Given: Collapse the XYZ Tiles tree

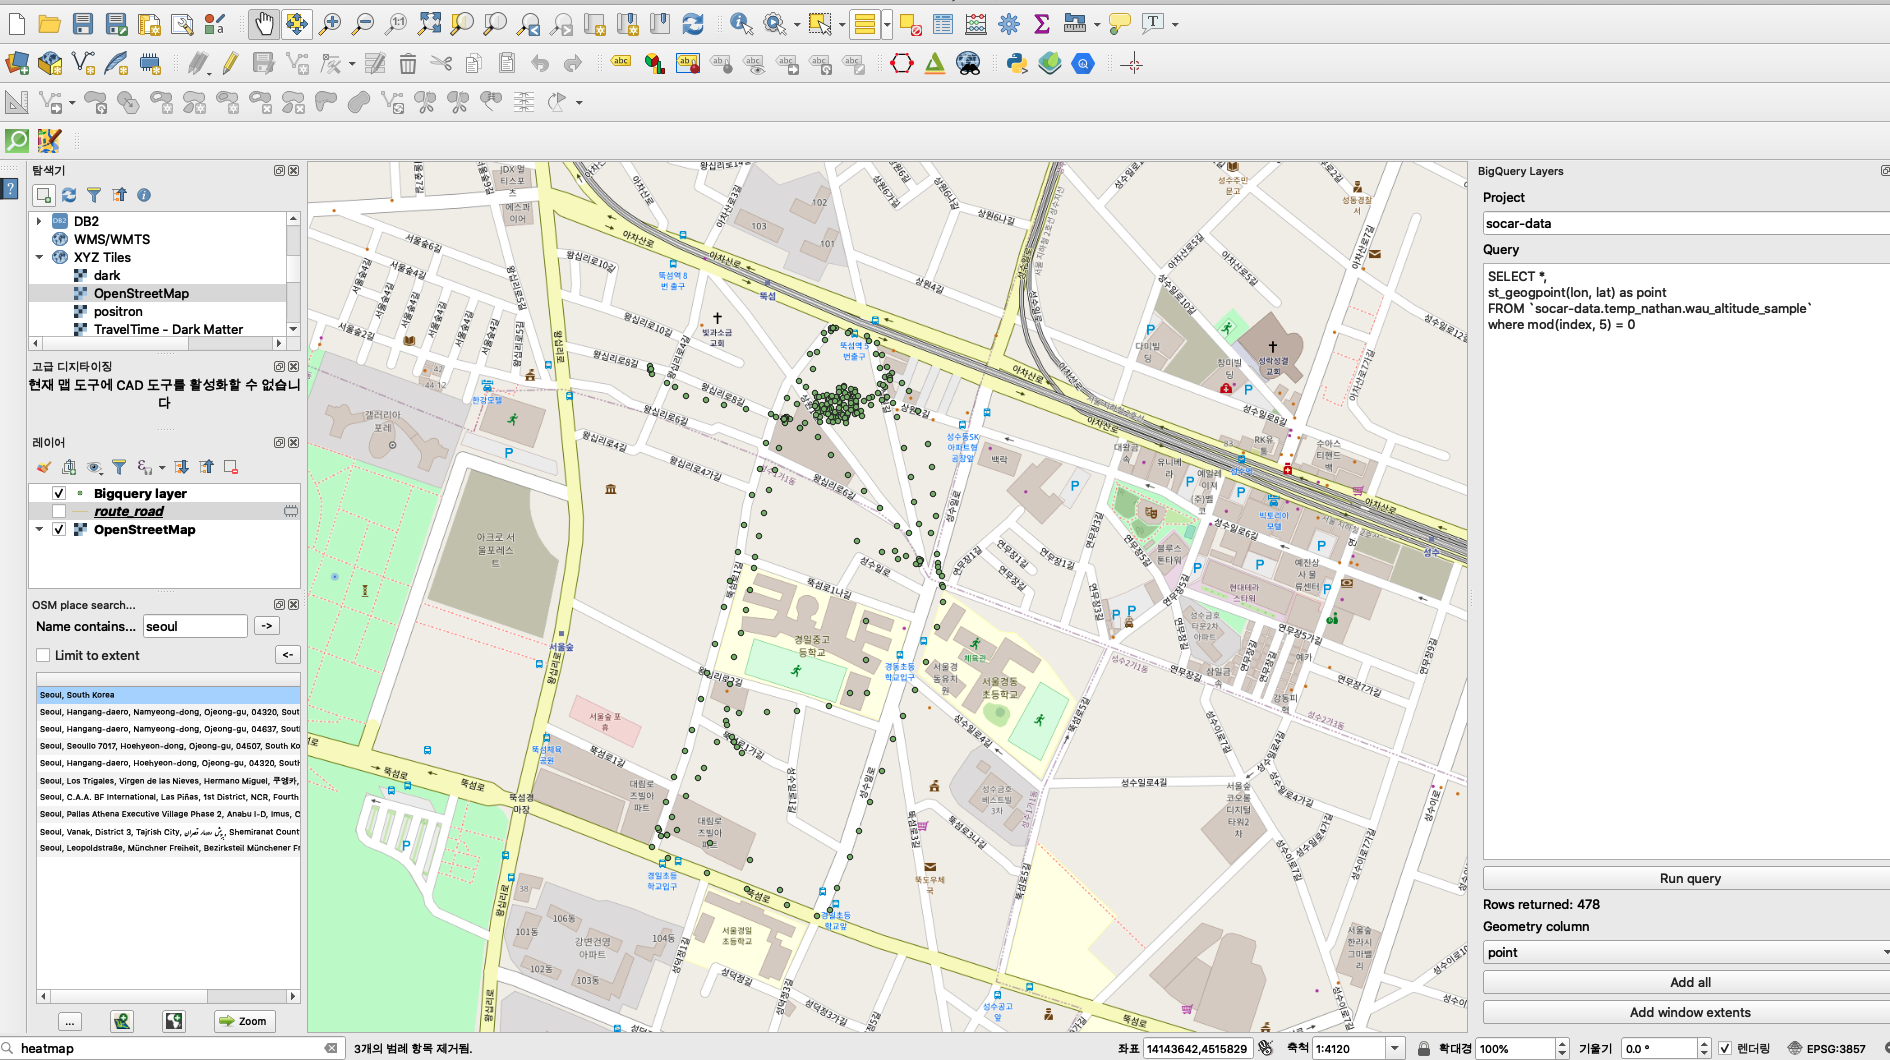Looking at the screenshot, I should (39, 257).
